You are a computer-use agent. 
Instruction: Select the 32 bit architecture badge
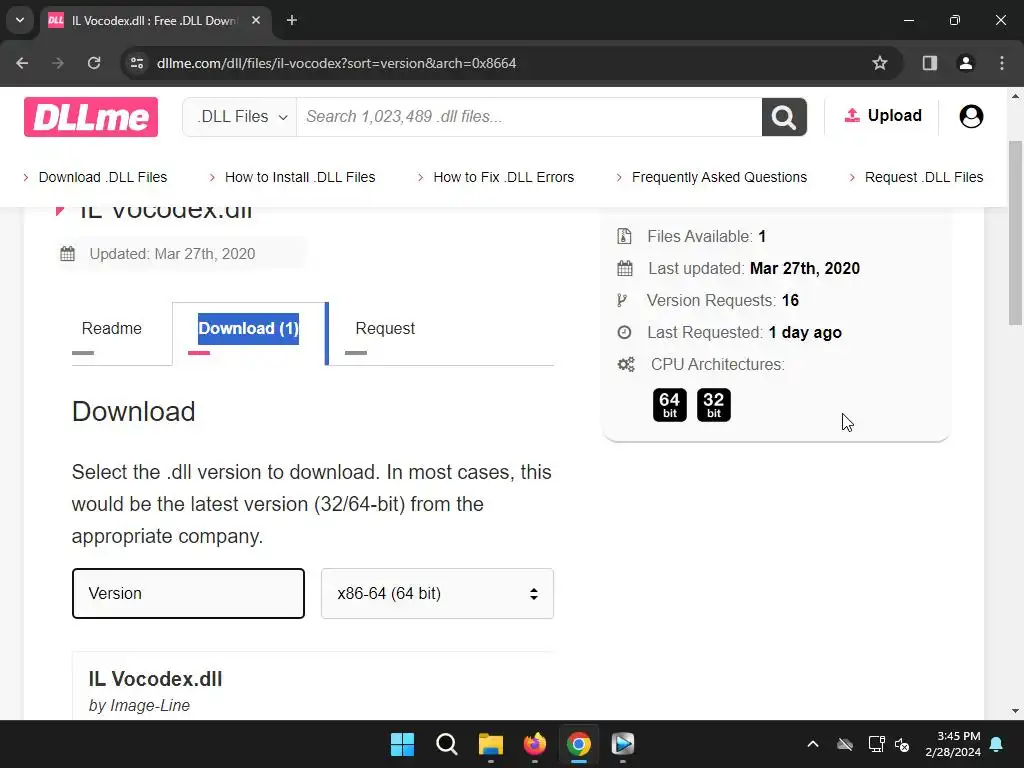point(713,405)
